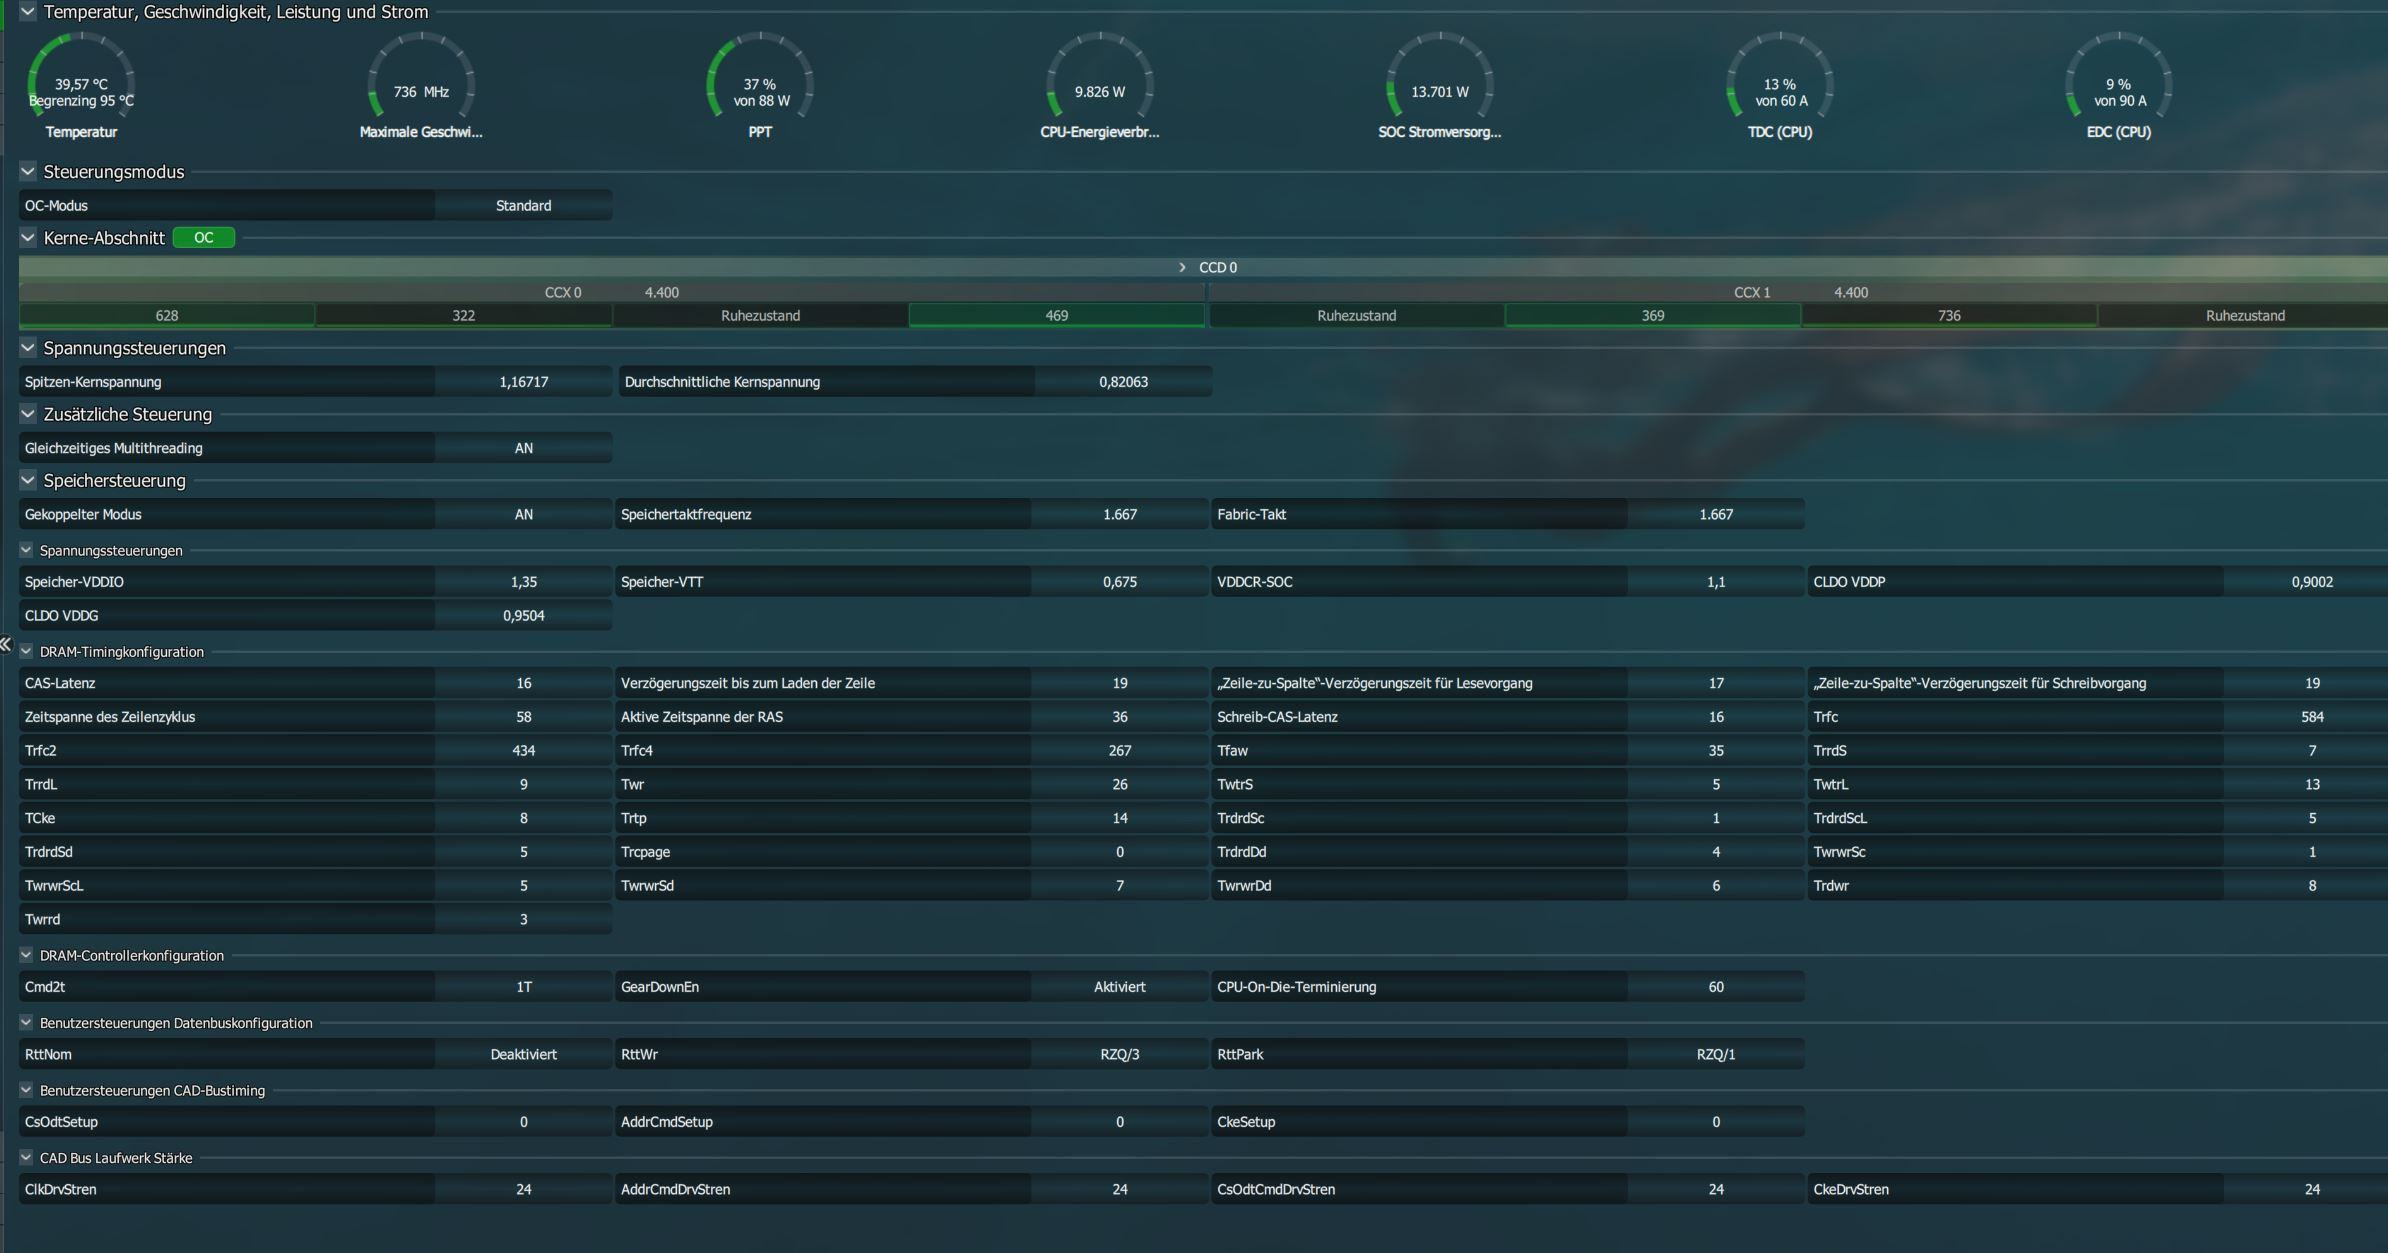This screenshot has height=1253, width=2388.
Task: Click the Speicher-VTT value 0,675
Action: point(1119,582)
